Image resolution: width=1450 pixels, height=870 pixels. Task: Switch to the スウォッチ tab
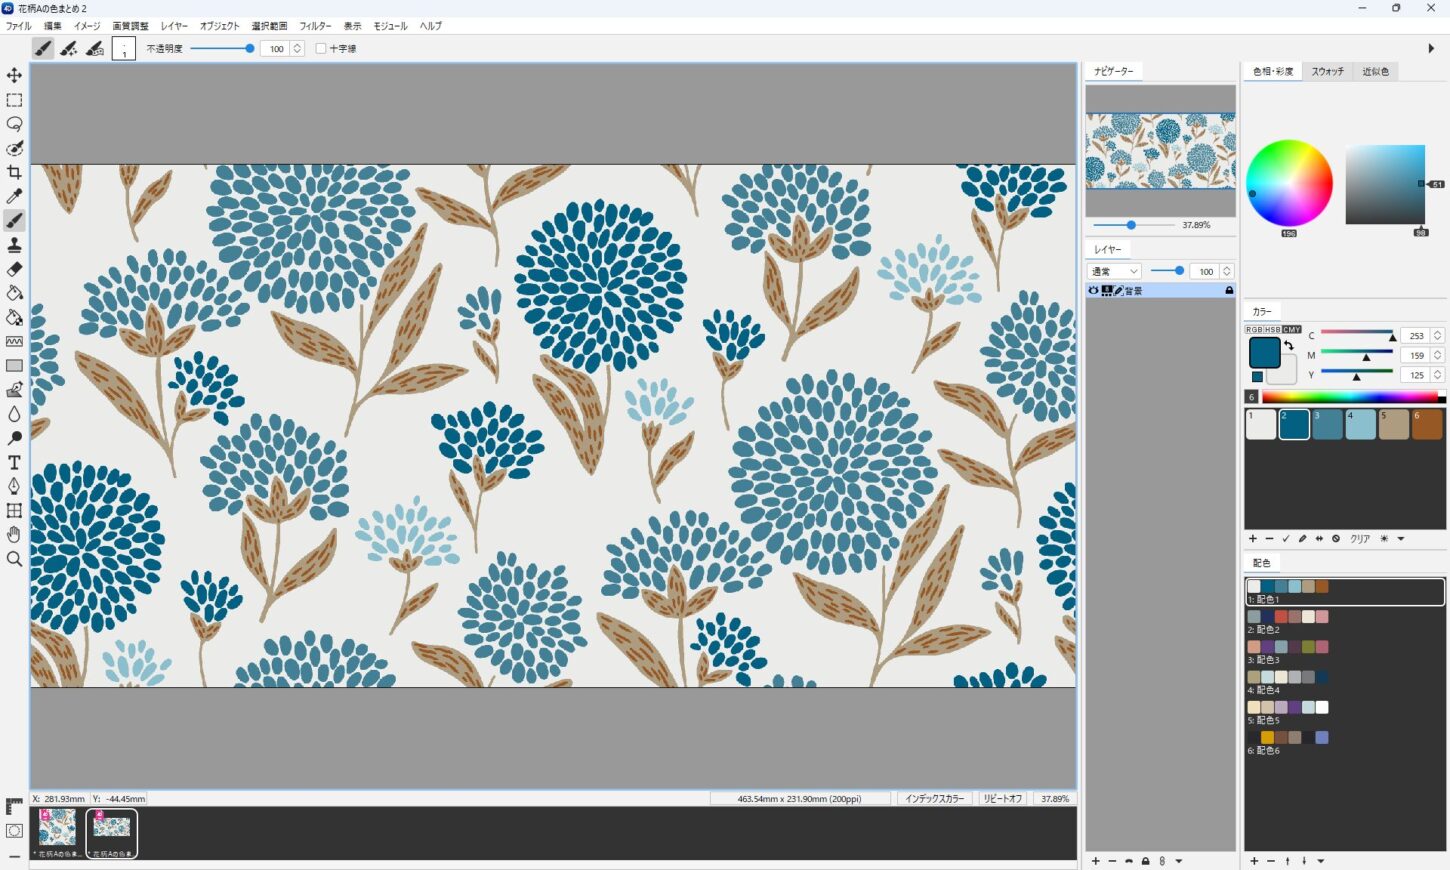coord(1328,72)
